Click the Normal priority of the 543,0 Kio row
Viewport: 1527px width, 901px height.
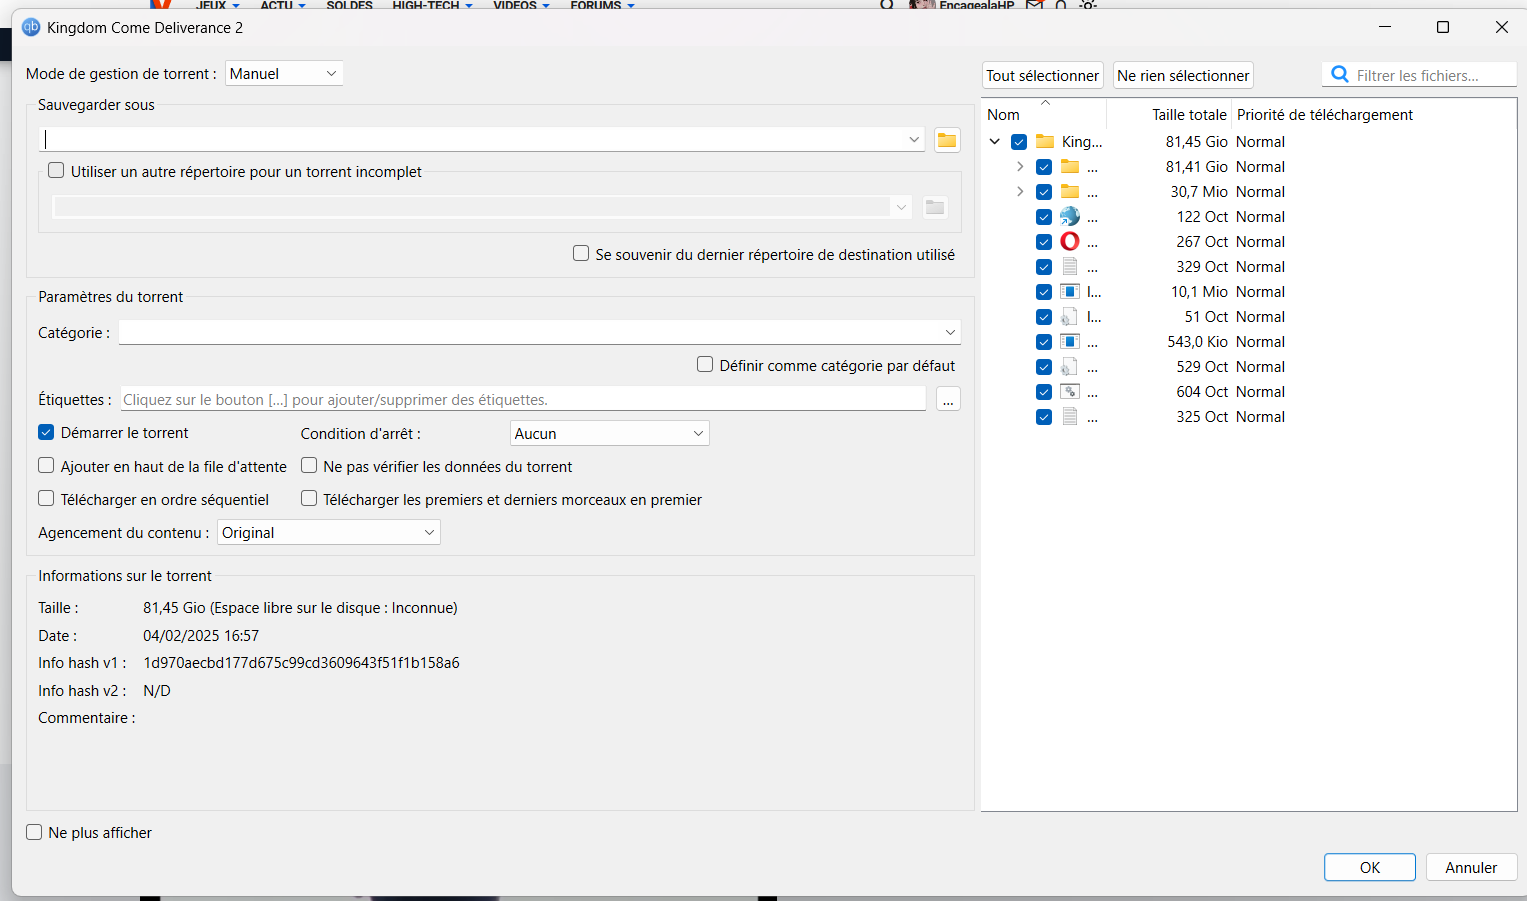(1260, 342)
